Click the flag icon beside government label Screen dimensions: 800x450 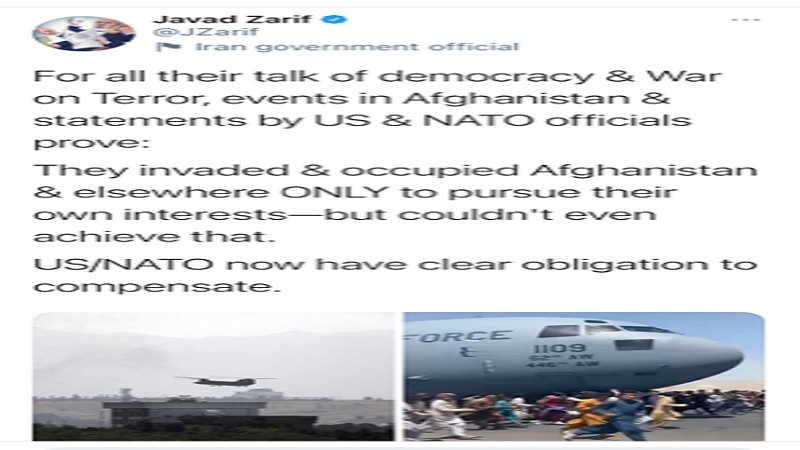click(169, 47)
